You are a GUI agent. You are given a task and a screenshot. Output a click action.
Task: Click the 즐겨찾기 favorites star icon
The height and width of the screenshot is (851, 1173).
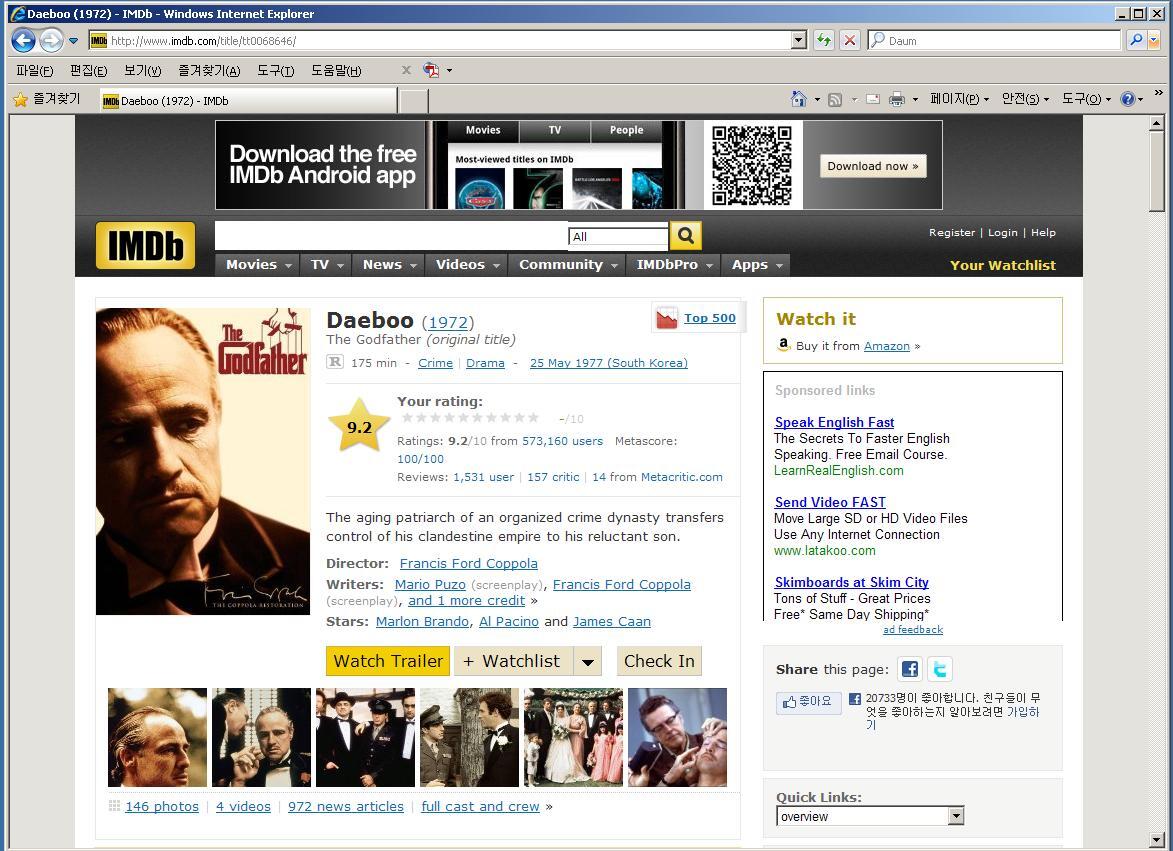coord(20,99)
